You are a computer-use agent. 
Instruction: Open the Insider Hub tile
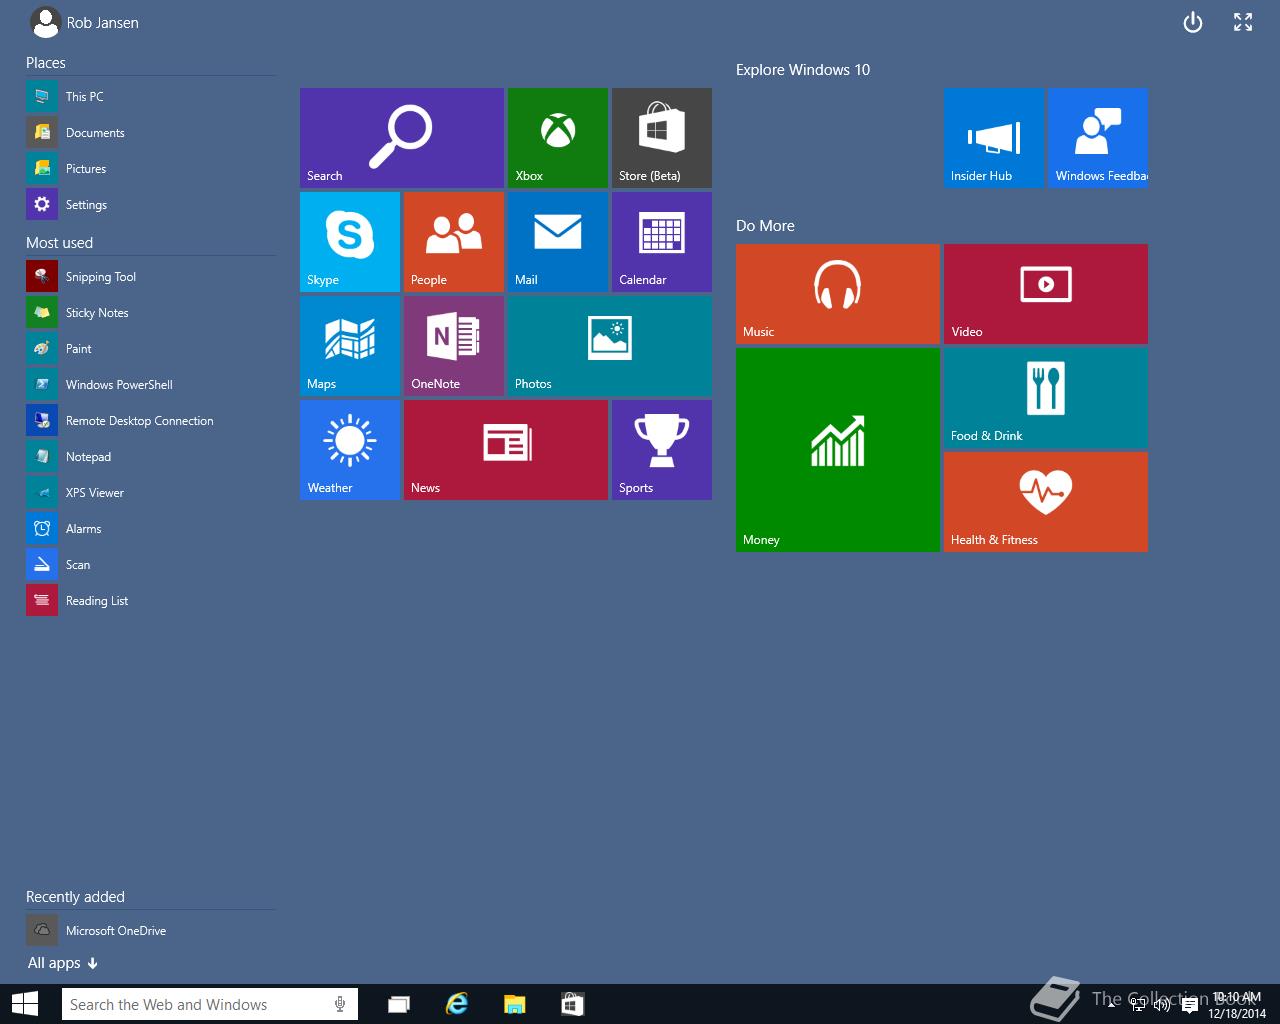tap(994, 138)
